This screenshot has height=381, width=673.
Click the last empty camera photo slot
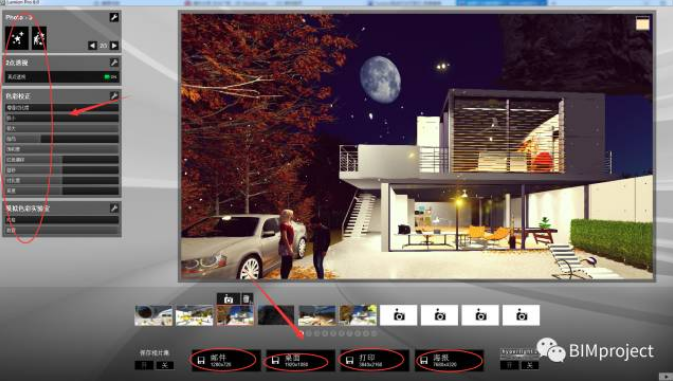[521, 316]
